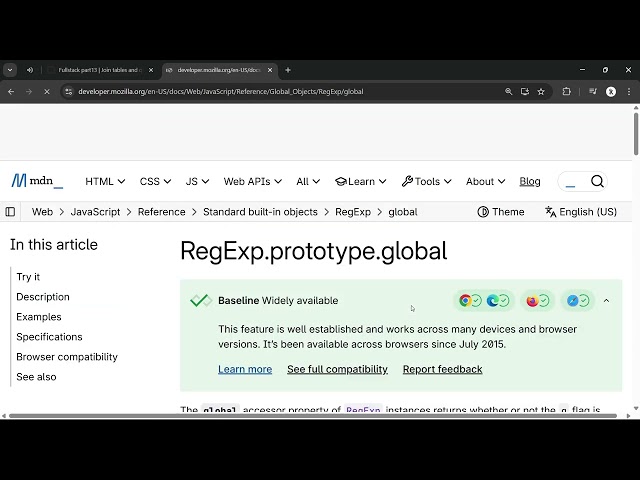Click the Web breadcrumb
This screenshot has width=640, height=480.
tap(42, 211)
